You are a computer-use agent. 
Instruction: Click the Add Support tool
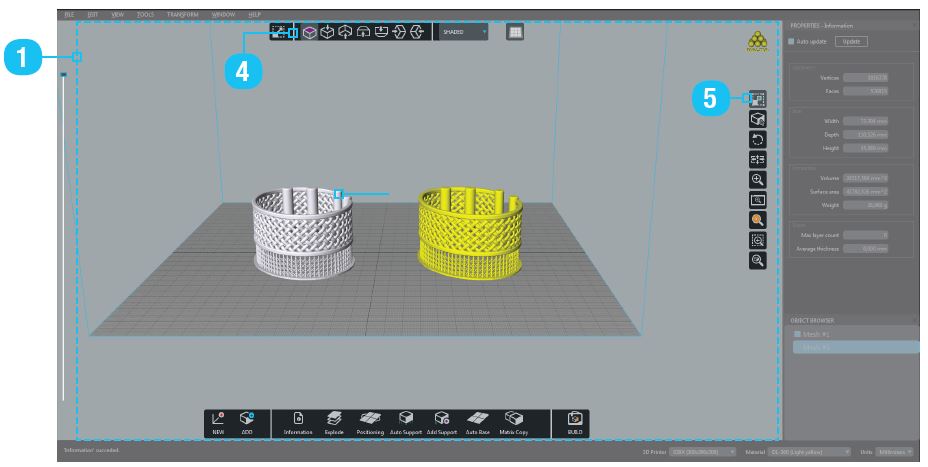tap(442, 420)
